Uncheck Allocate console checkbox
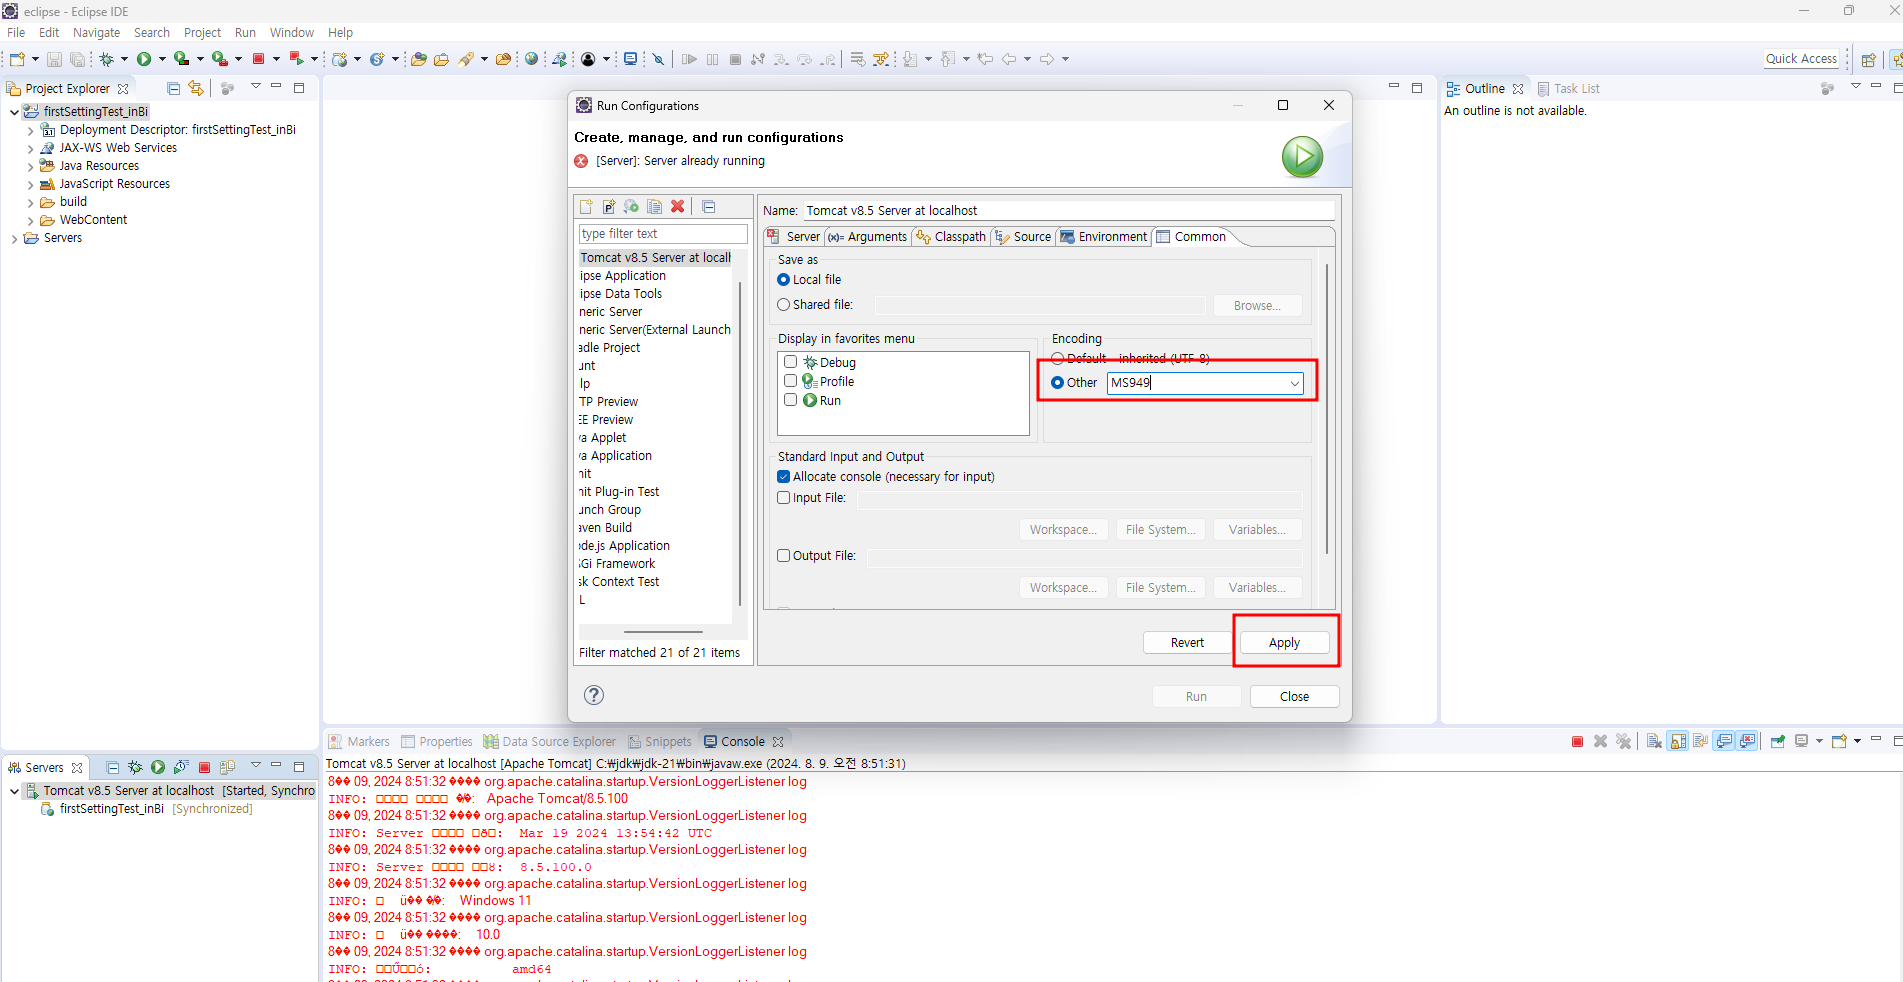The width and height of the screenshot is (1903, 982). pyautogui.click(x=783, y=477)
